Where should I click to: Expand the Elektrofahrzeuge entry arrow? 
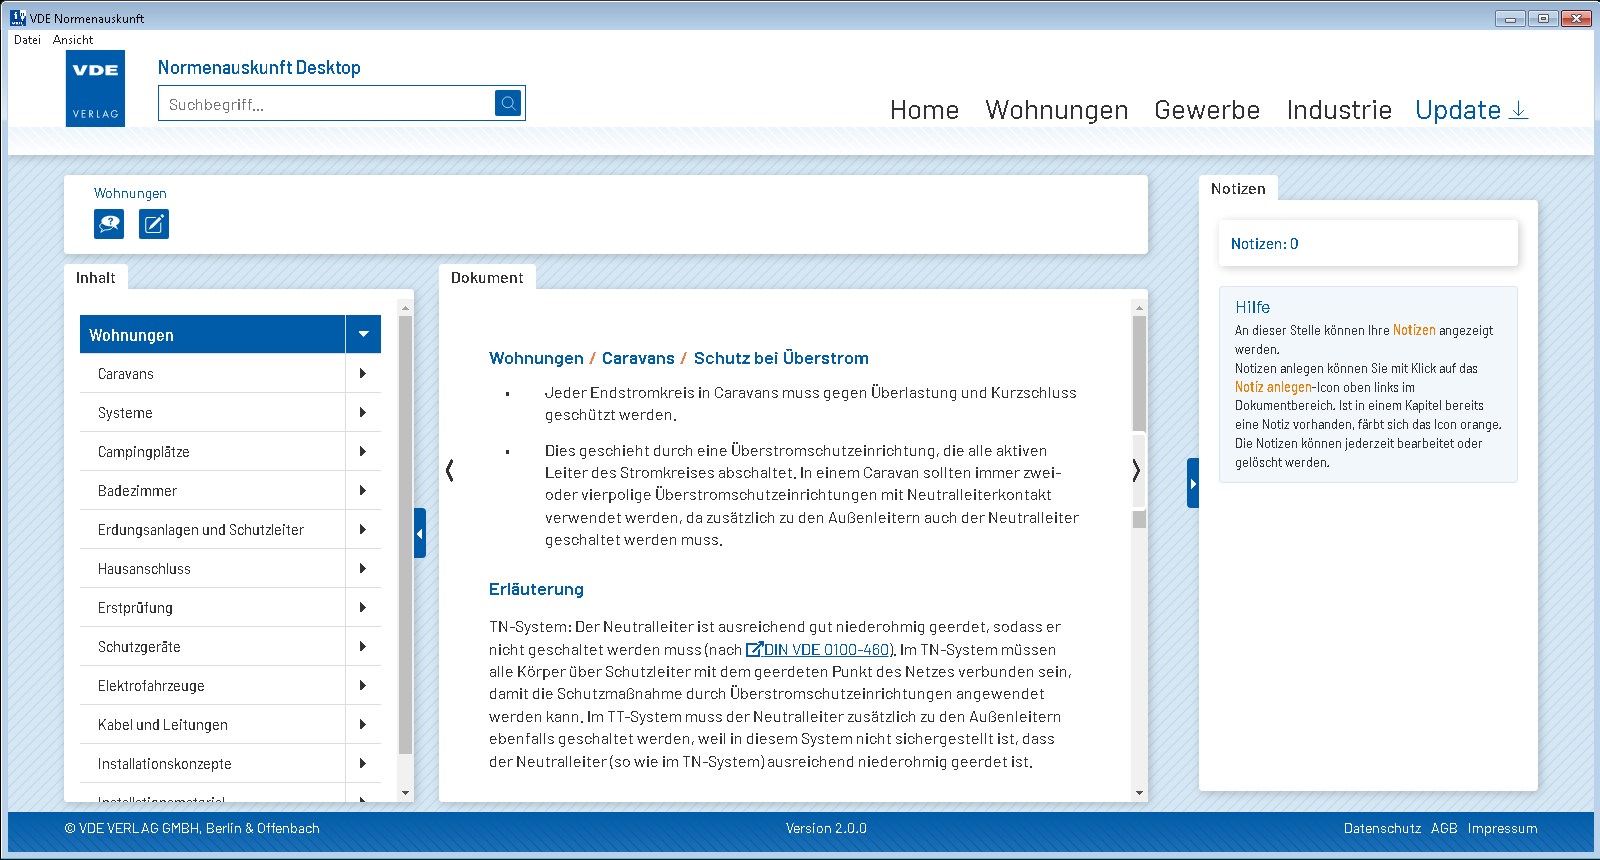click(x=363, y=685)
